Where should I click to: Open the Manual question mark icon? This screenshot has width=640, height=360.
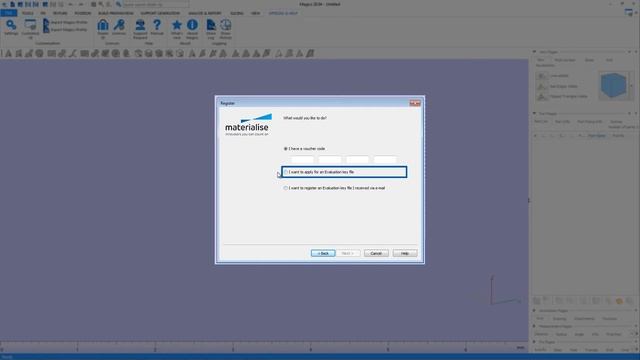(157, 27)
